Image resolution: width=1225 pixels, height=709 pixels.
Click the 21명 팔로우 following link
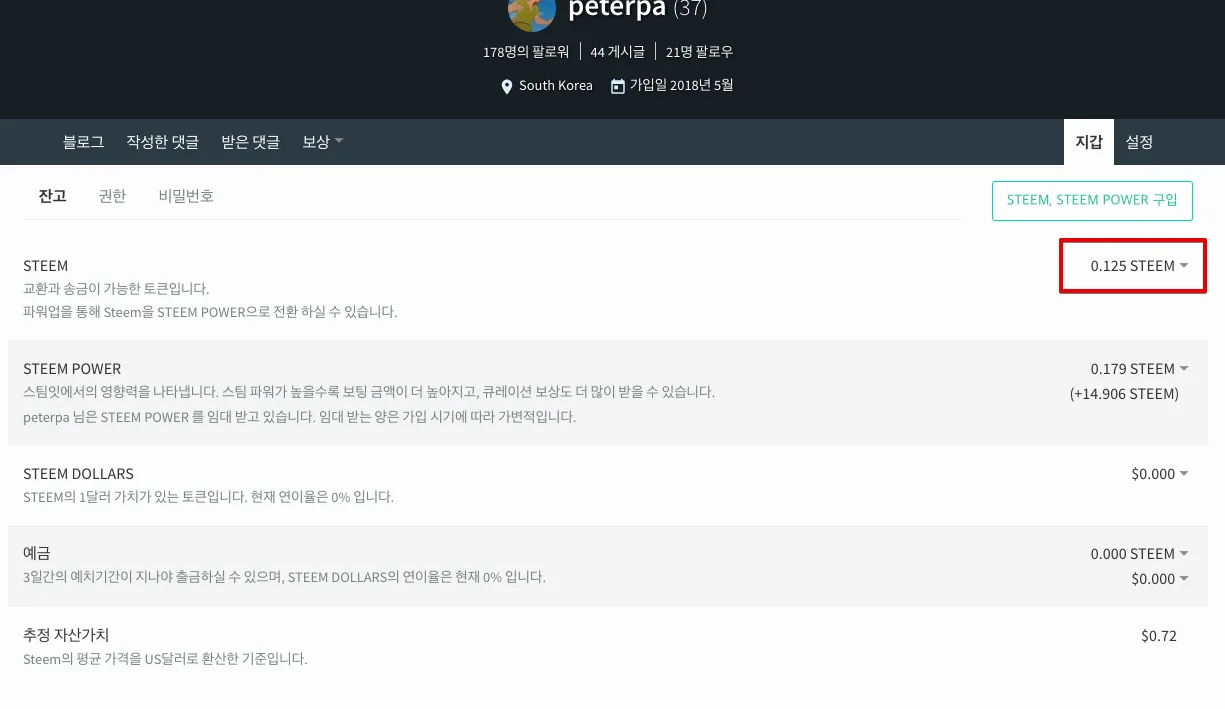click(699, 51)
